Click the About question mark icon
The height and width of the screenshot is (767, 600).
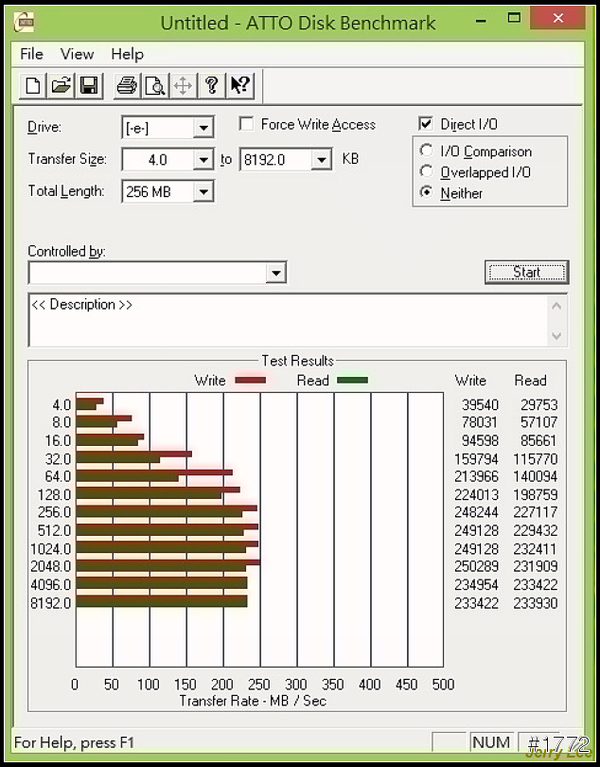pyautogui.click(x=211, y=86)
